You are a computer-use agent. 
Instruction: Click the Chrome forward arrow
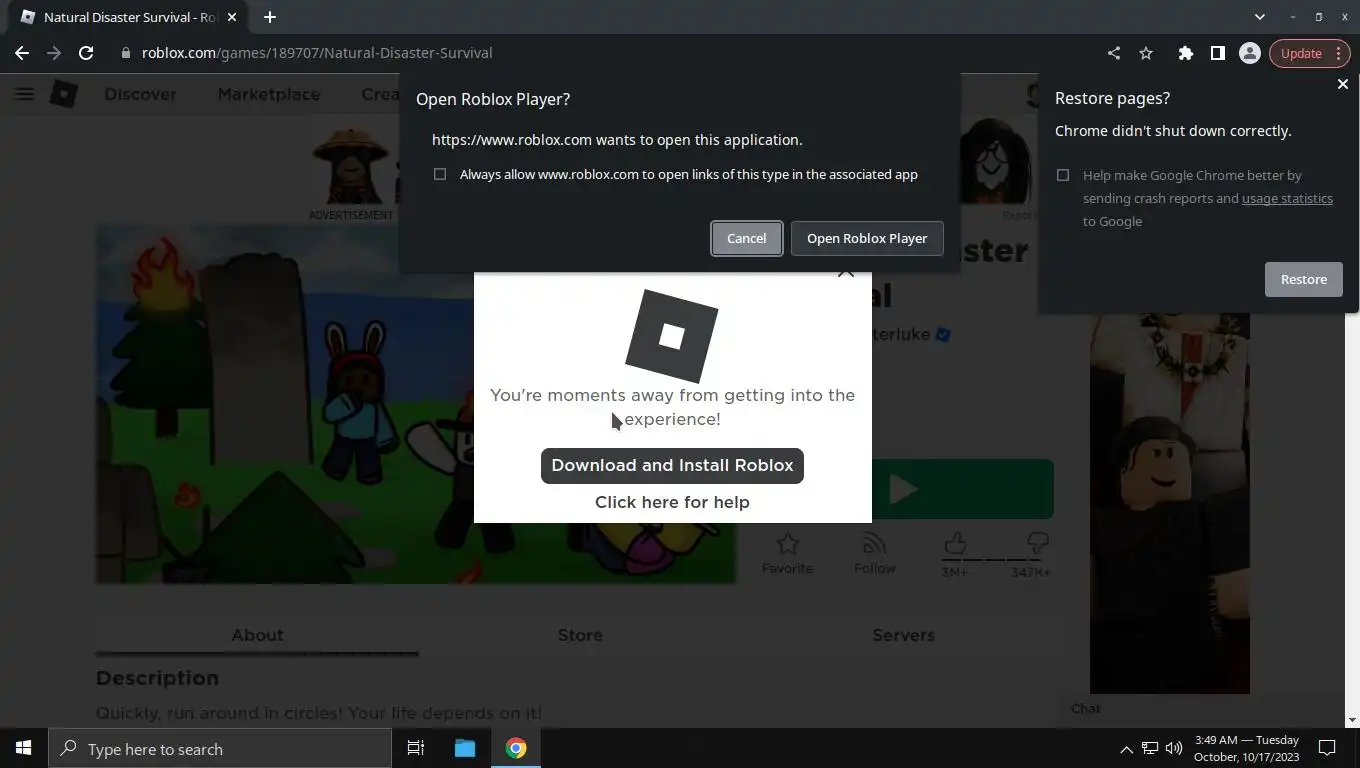coord(54,53)
